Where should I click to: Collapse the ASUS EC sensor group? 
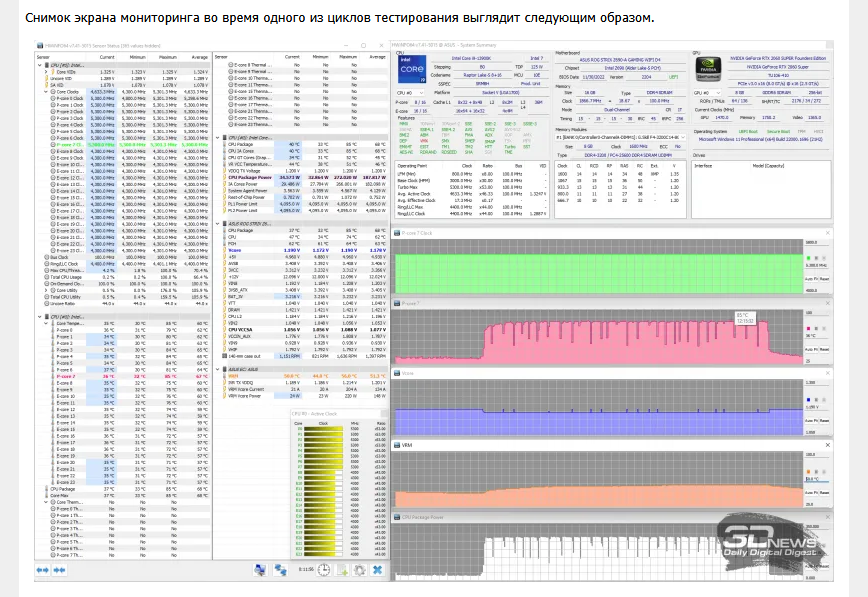pyautogui.click(x=218, y=369)
